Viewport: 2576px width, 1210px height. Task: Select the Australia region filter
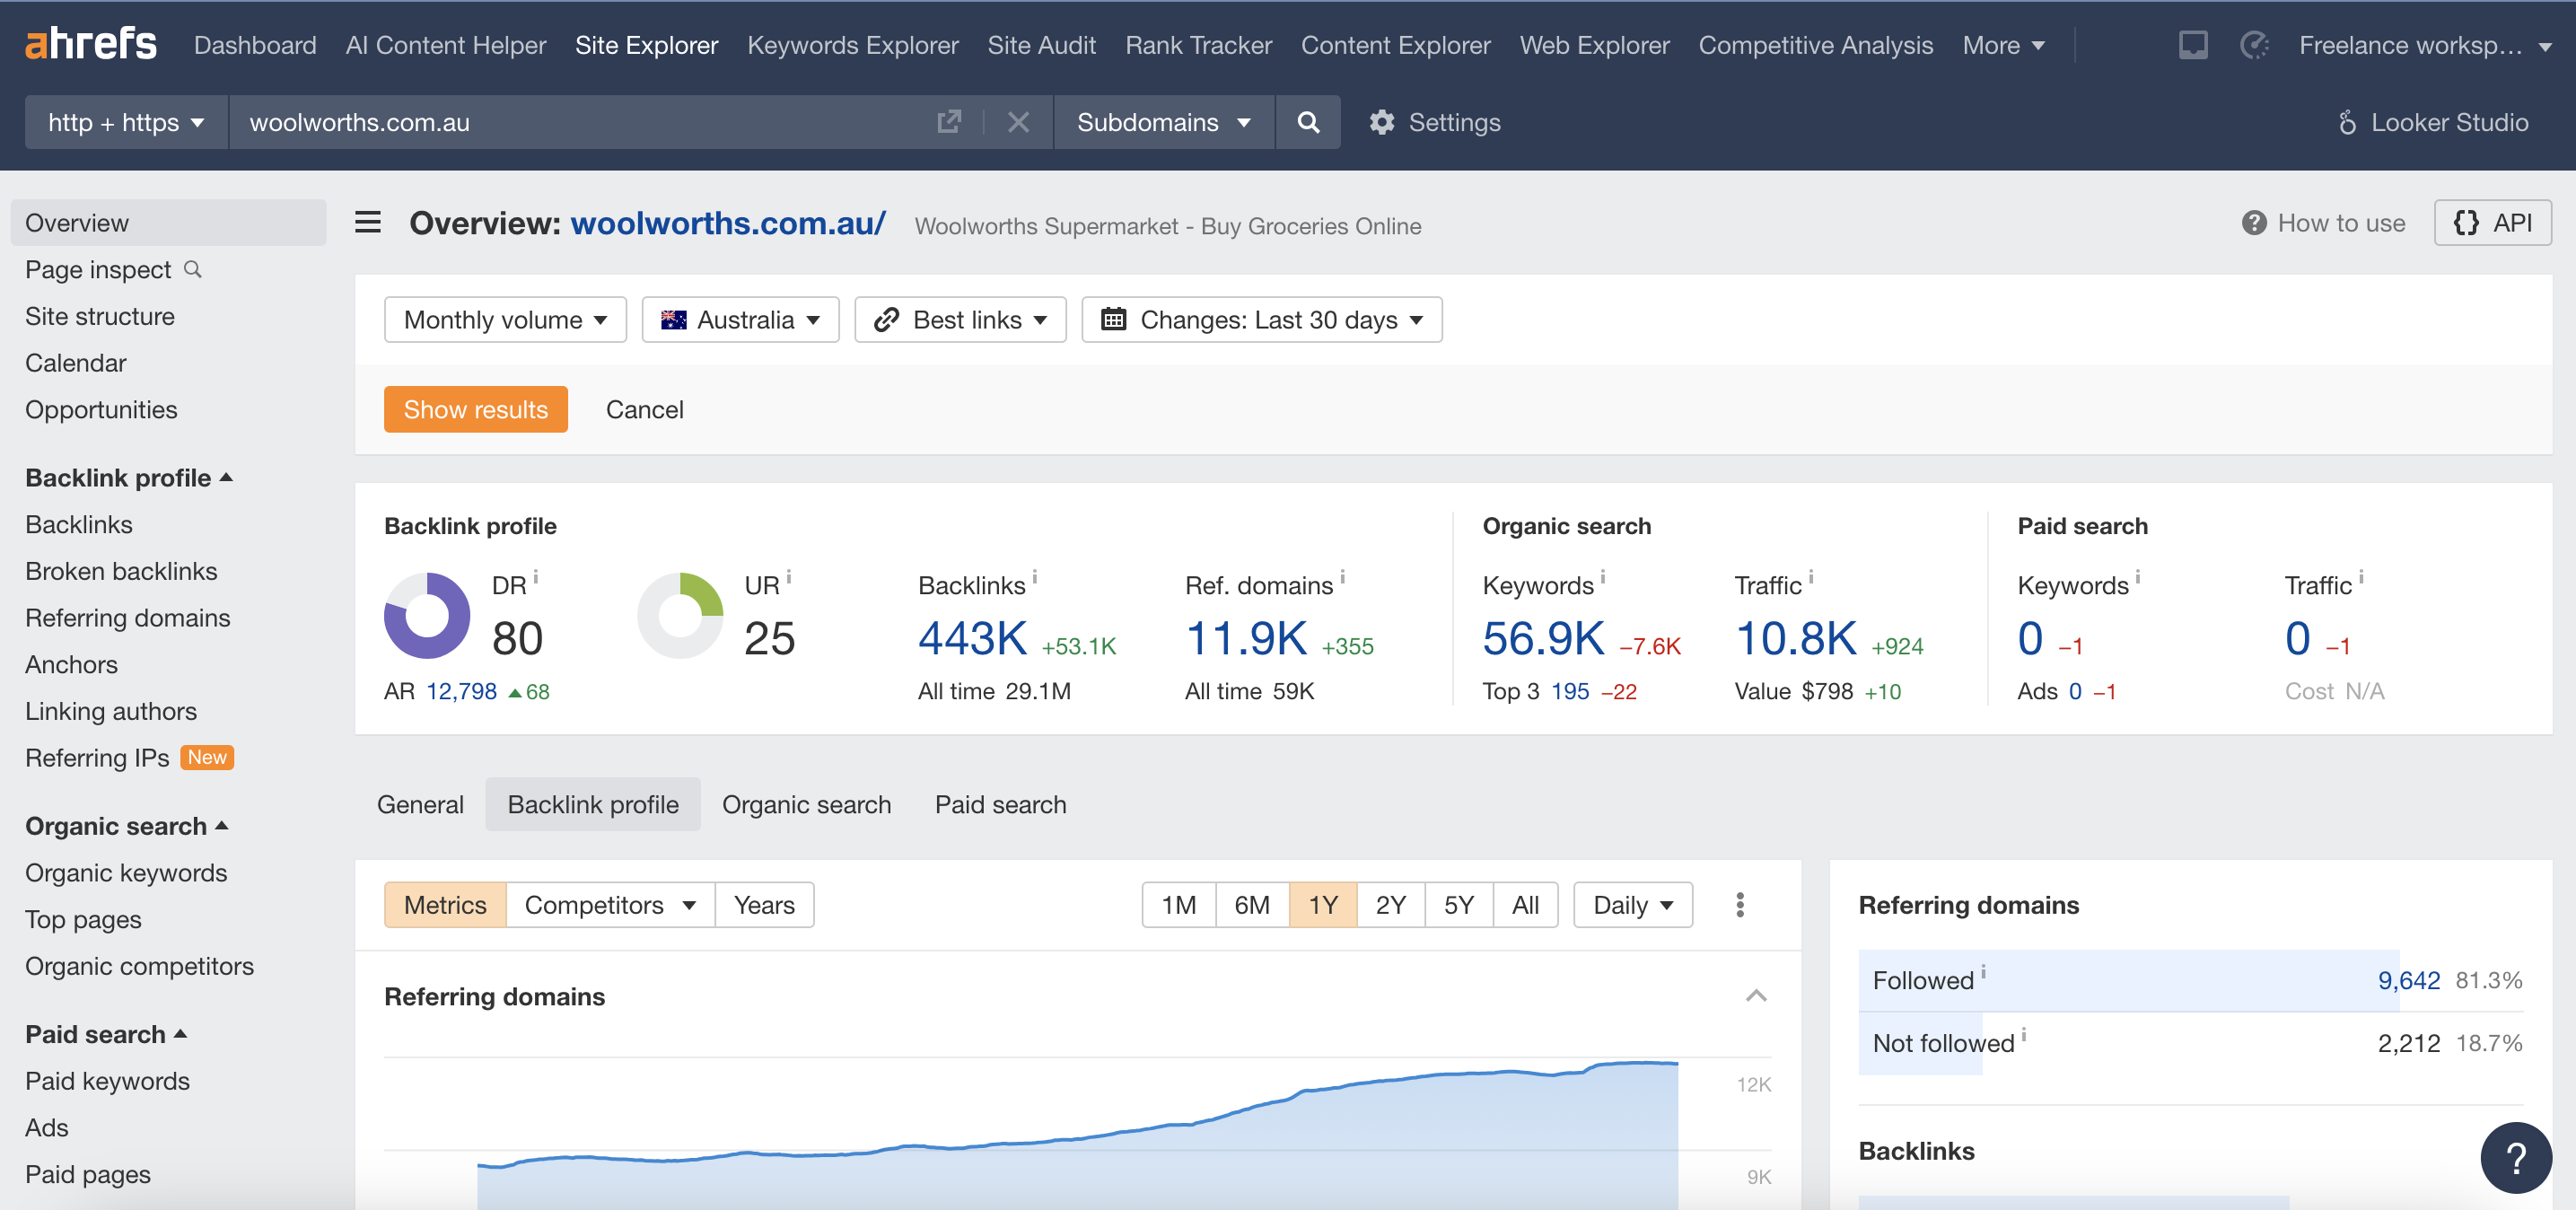pos(742,319)
